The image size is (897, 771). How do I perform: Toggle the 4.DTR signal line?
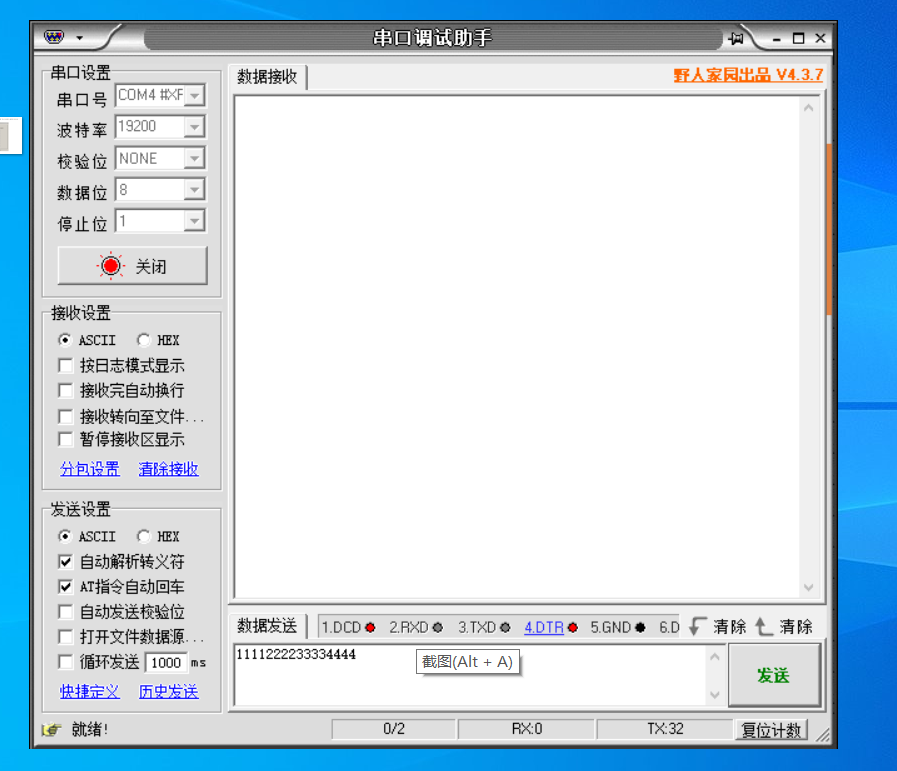pos(551,627)
